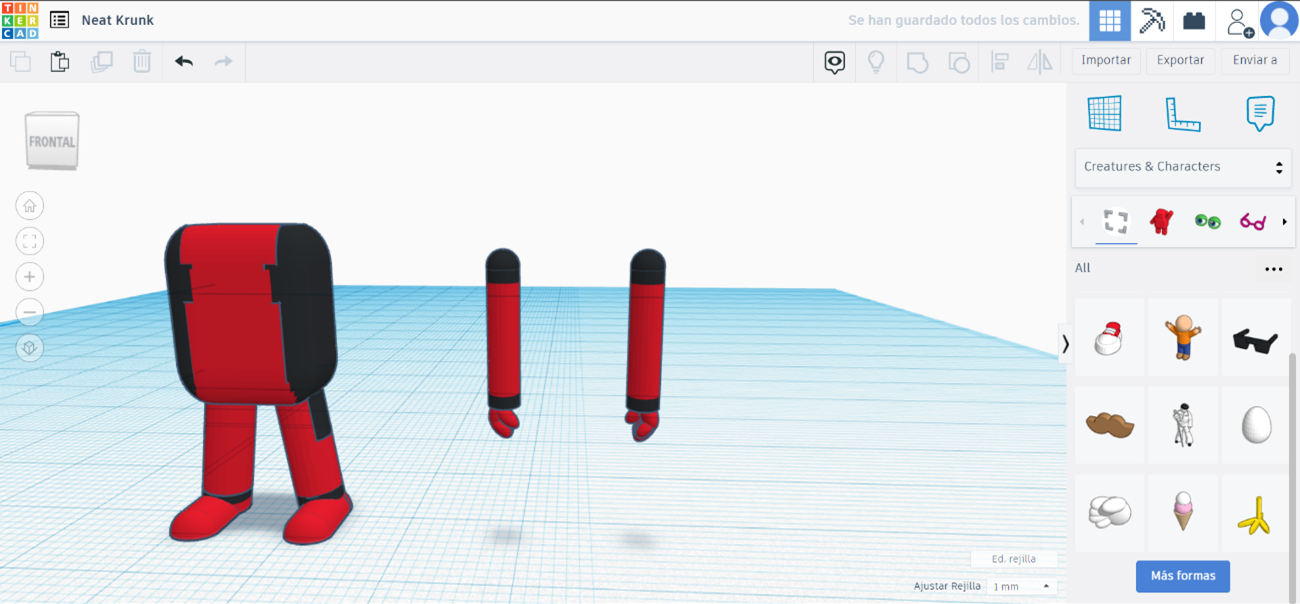Open the Creatures & Characters category dropdown
1300x604 pixels.
tap(1183, 167)
